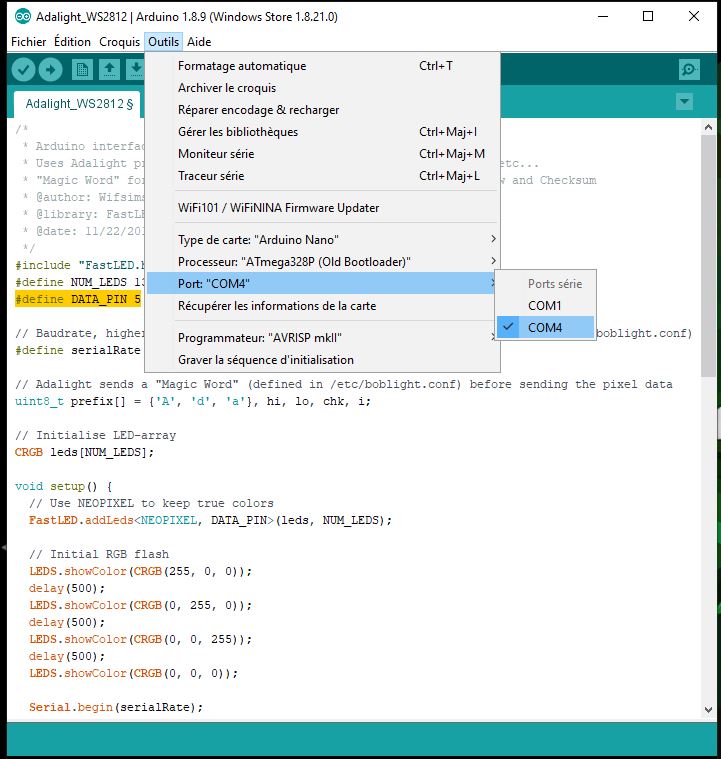Click the editor scrollbar down arrow
The height and width of the screenshot is (759, 721).
tap(708, 710)
